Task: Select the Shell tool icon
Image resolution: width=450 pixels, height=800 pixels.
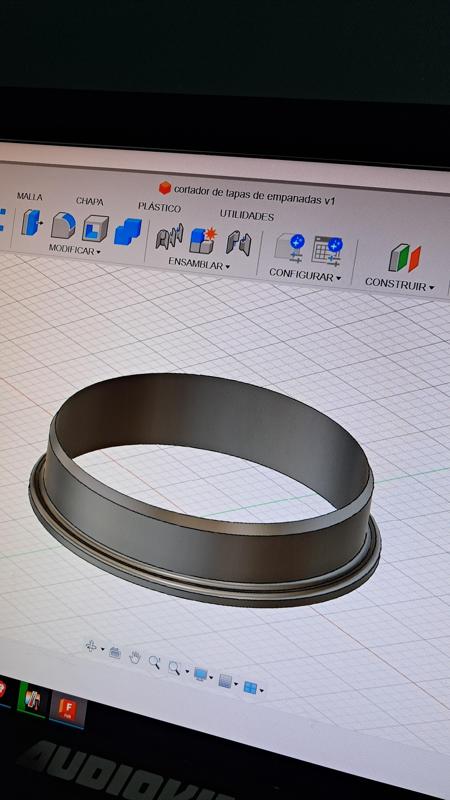Action: point(95,228)
